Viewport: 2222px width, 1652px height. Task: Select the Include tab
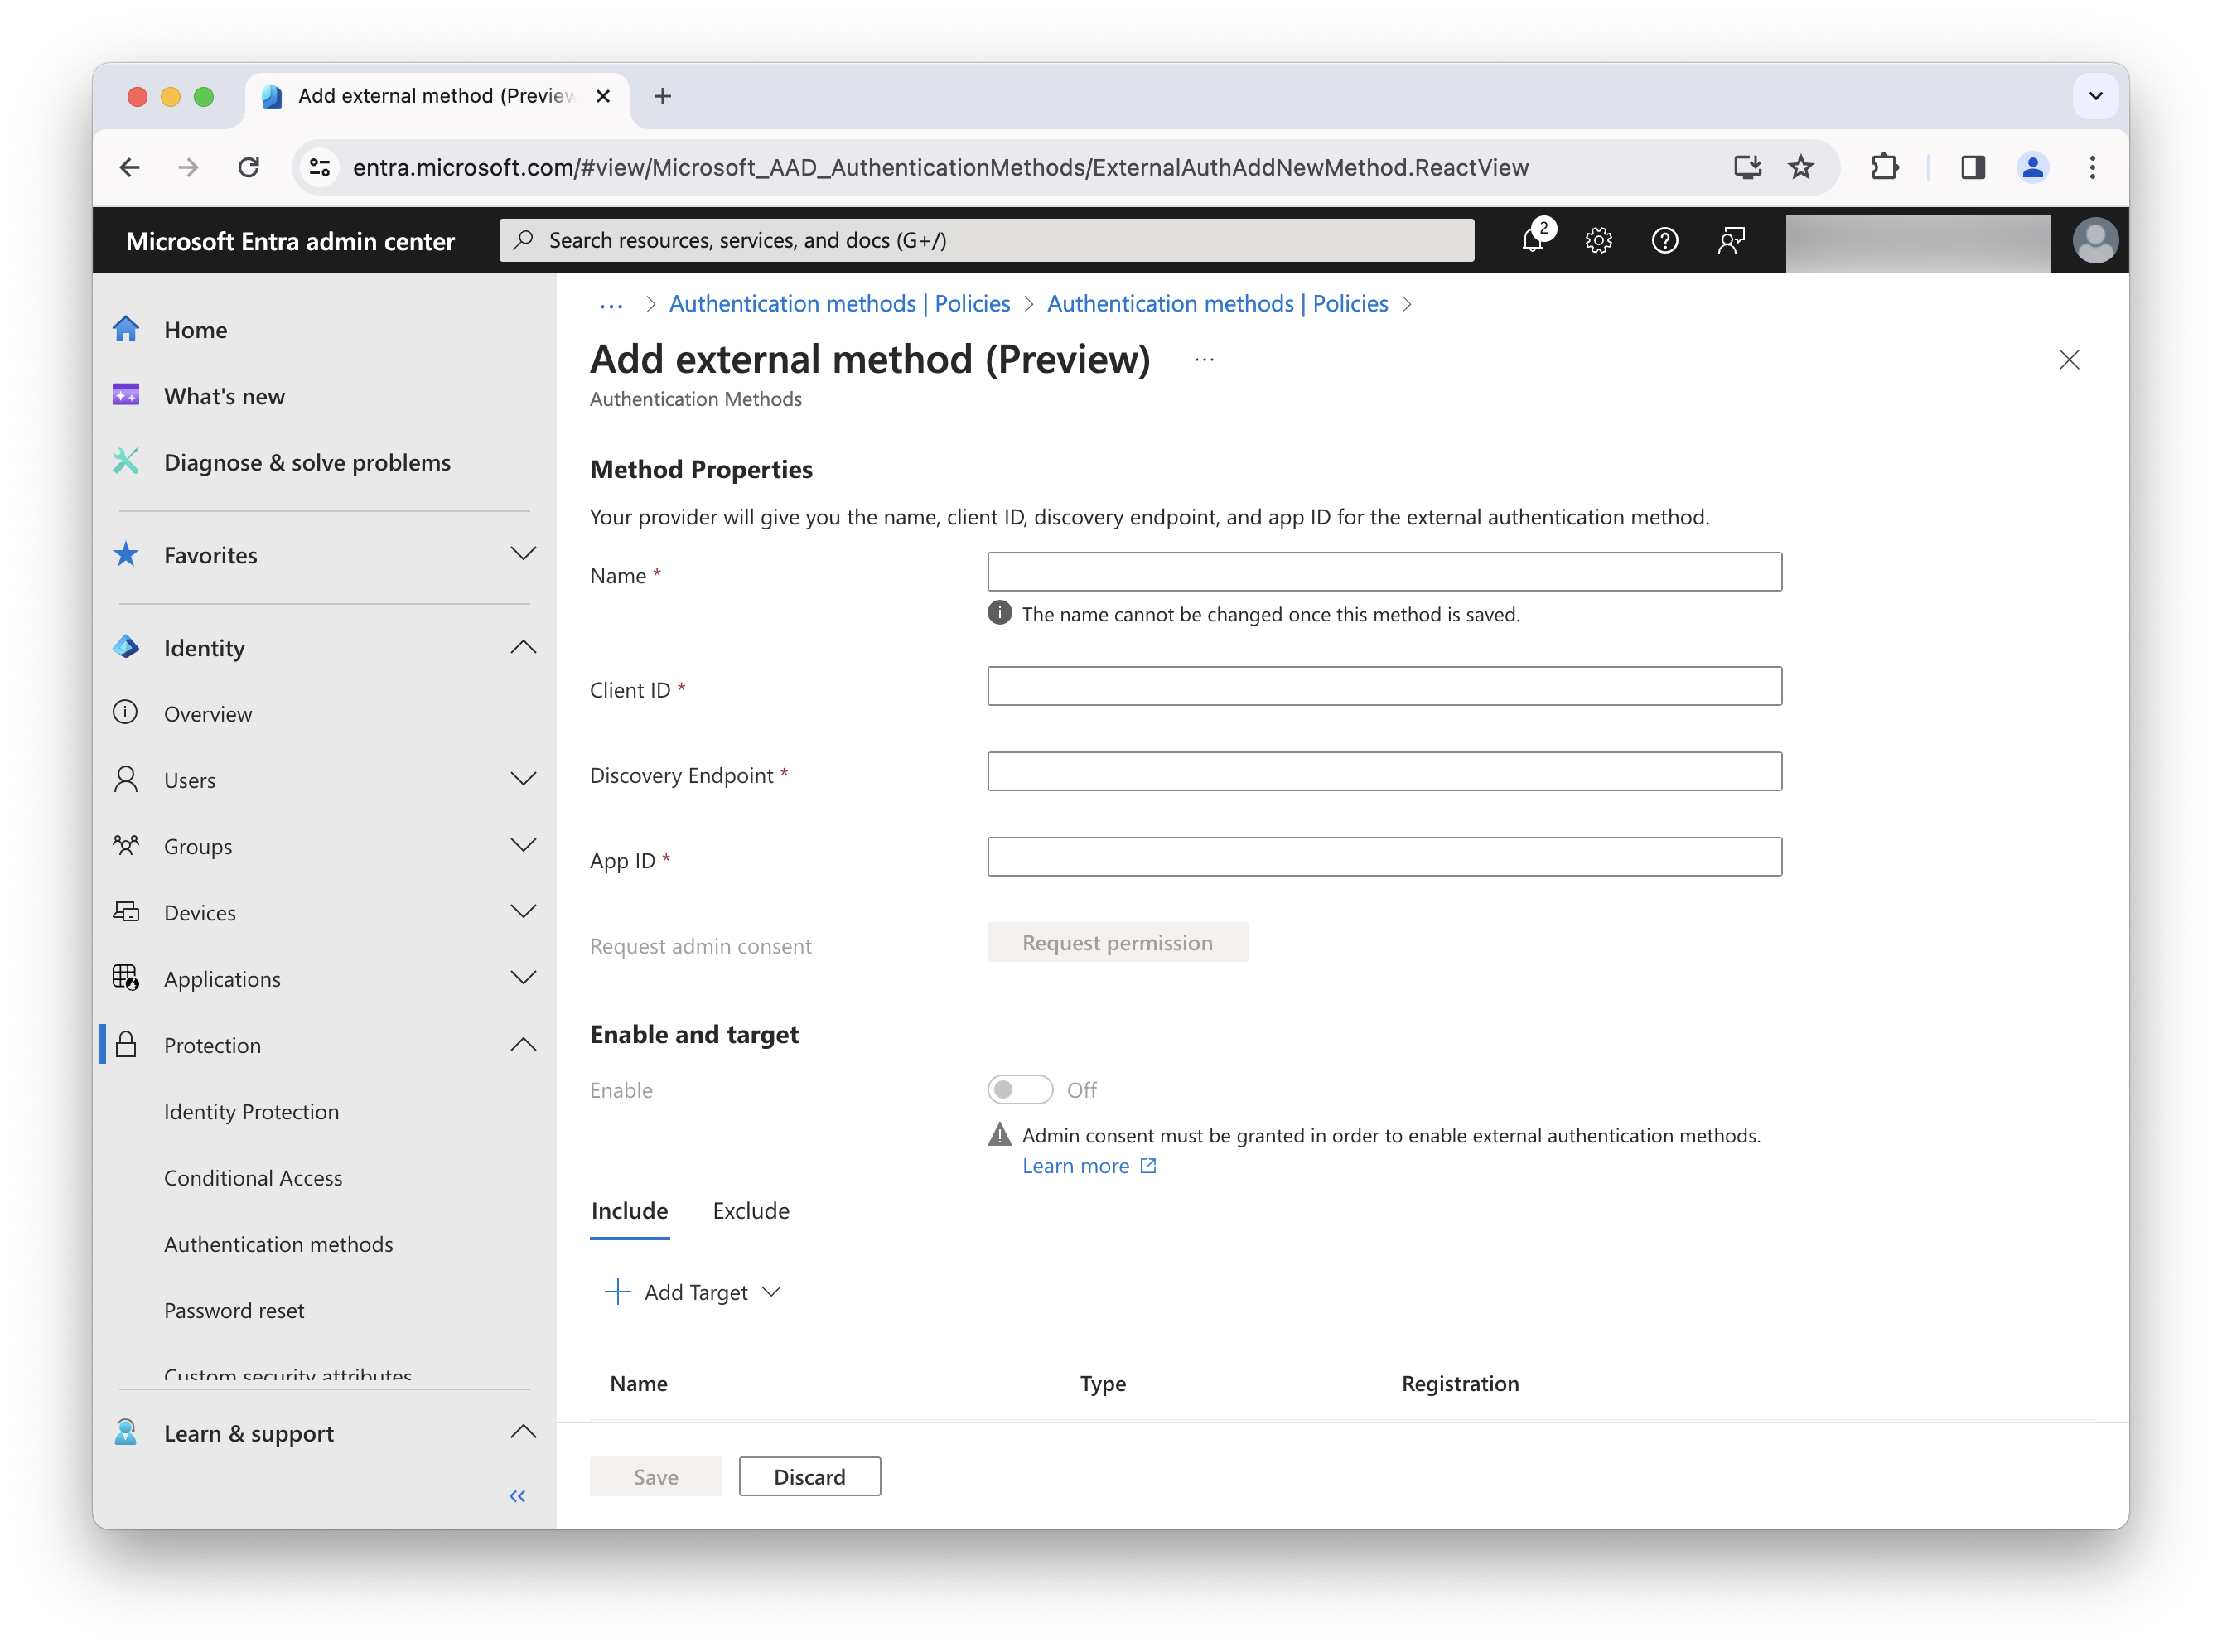coord(630,1210)
